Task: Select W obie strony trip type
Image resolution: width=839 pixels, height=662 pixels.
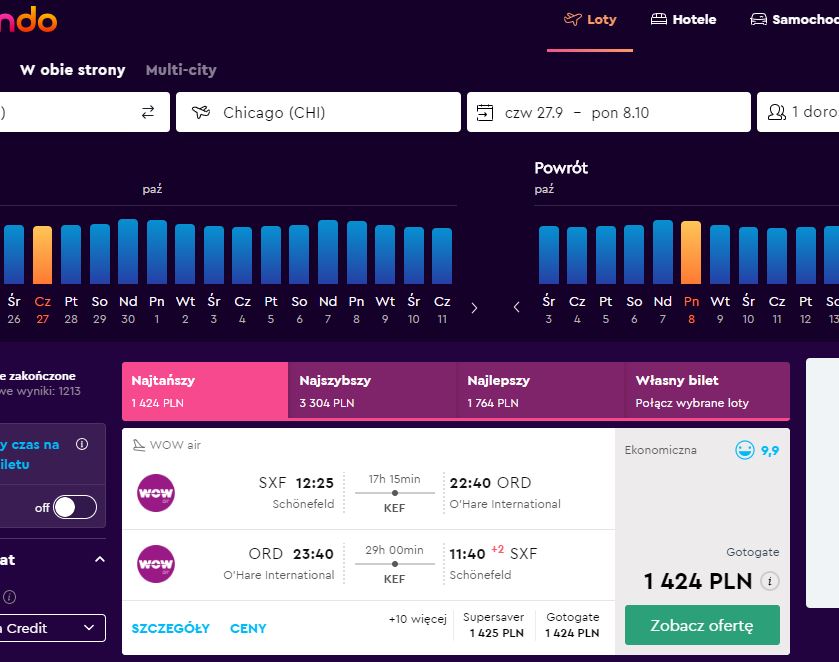Action: (73, 70)
